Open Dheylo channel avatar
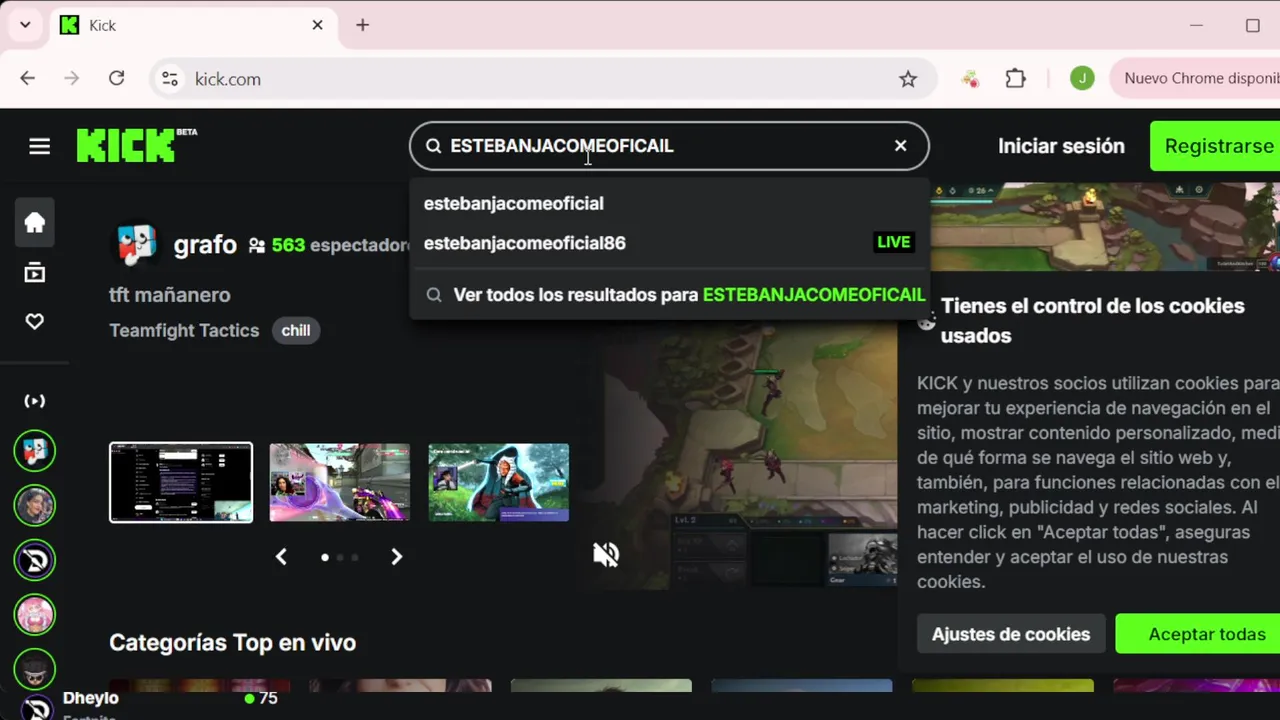The image size is (1280, 720). pyautogui.click(x=35, y=708)
